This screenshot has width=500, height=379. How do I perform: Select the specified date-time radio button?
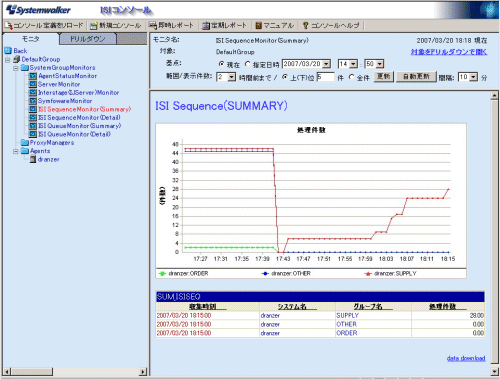[247, 64]
